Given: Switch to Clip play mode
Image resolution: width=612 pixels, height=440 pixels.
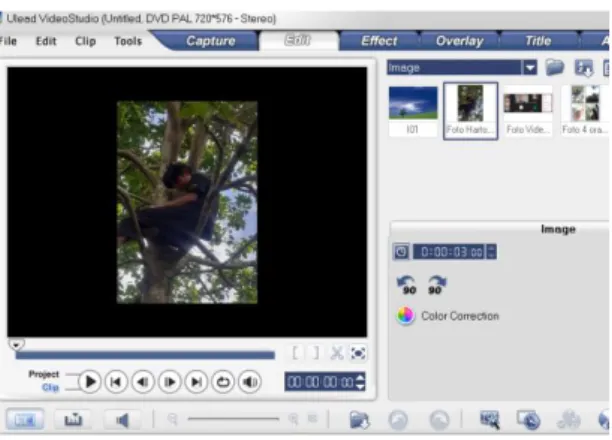Looking at the screenshot, I should click(50, 387).
